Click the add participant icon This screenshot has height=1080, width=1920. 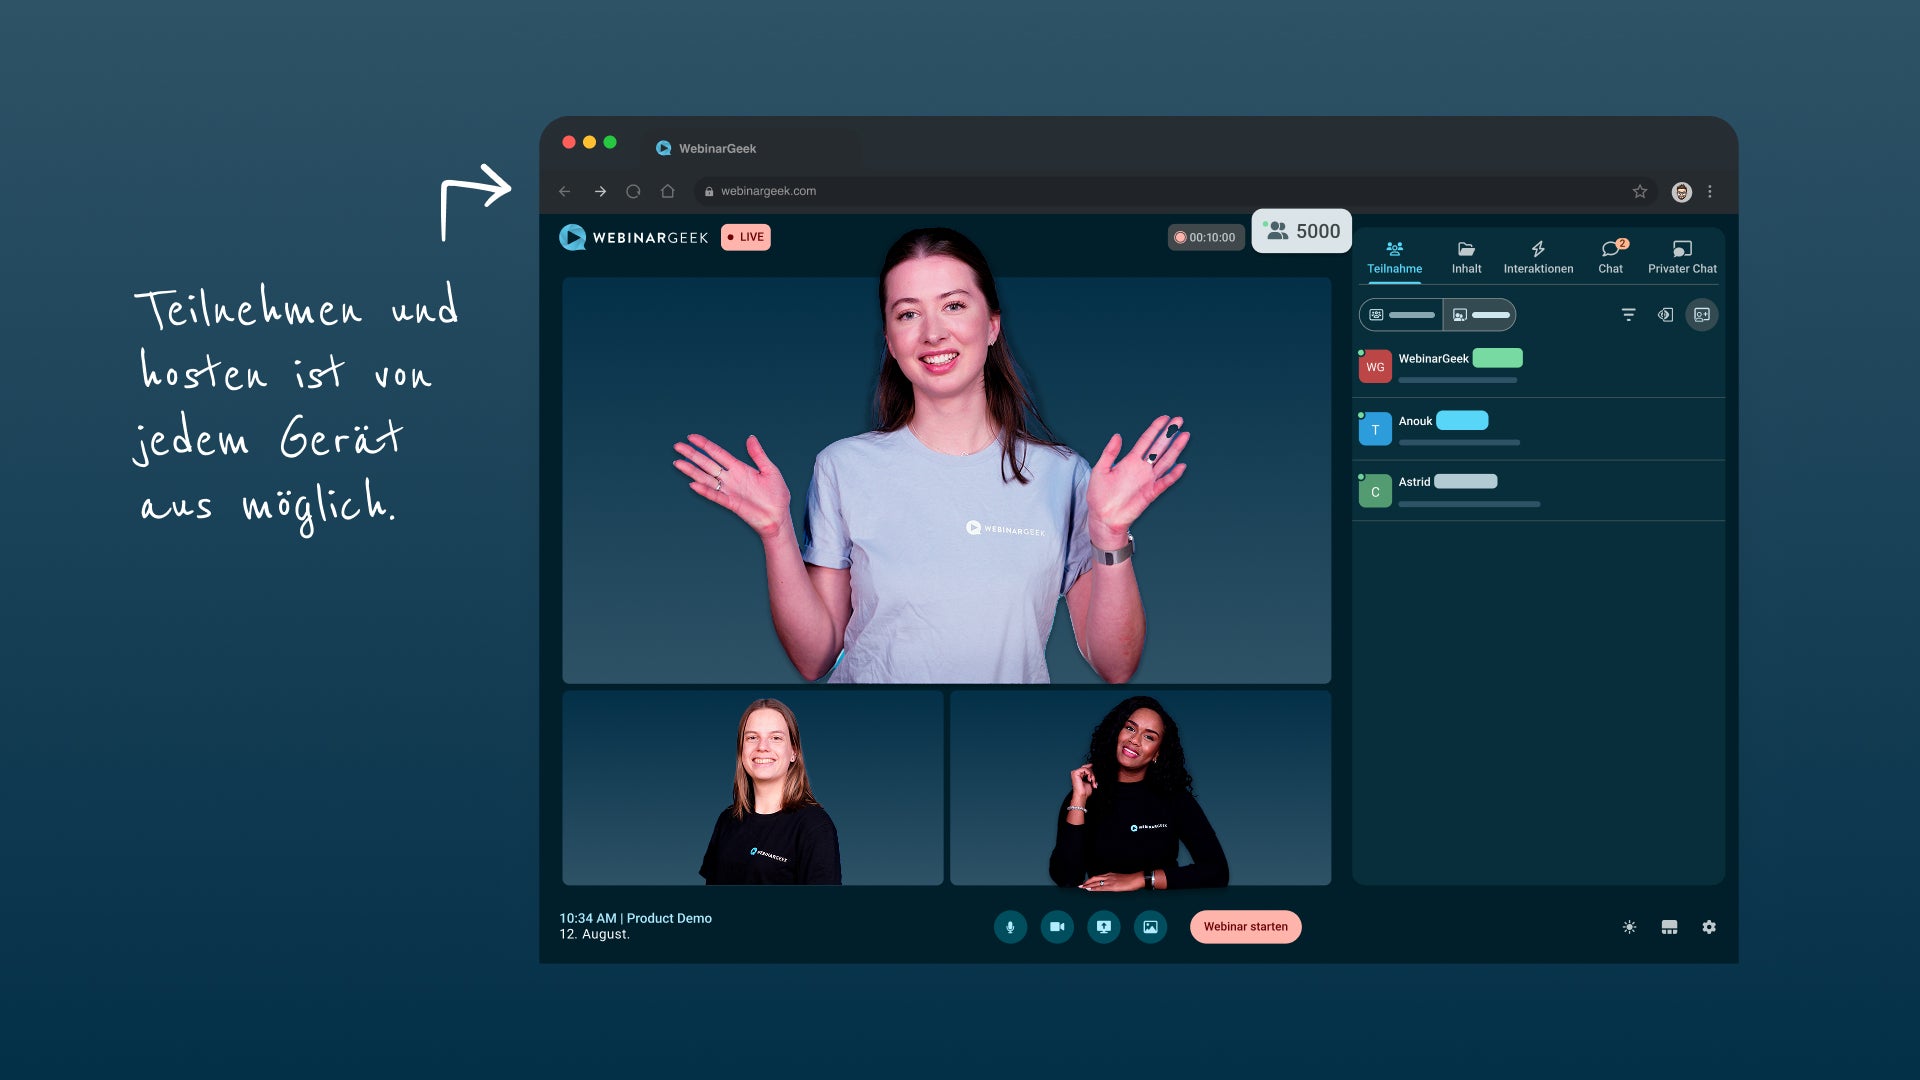(x=1702, y=315)
